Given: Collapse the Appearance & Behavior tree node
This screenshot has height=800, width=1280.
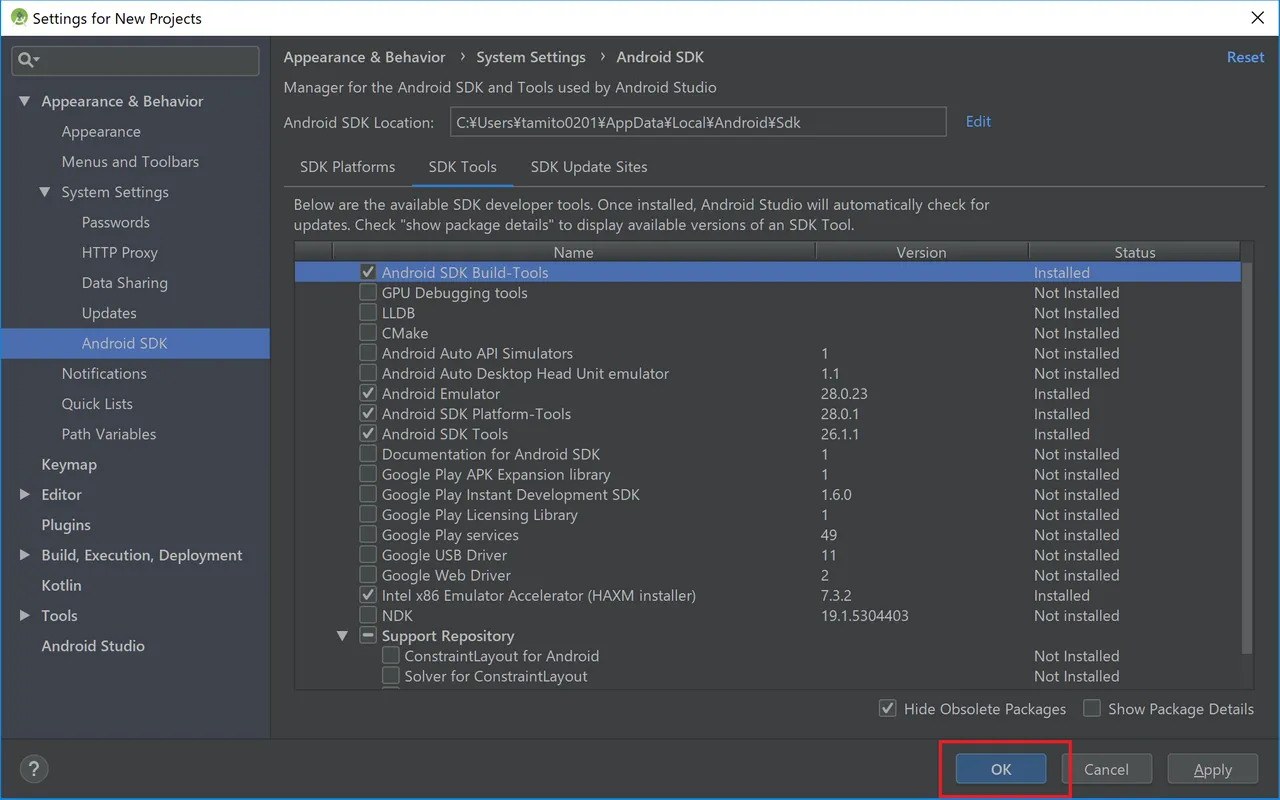Looking at the screenshot, I should (24, 101).
